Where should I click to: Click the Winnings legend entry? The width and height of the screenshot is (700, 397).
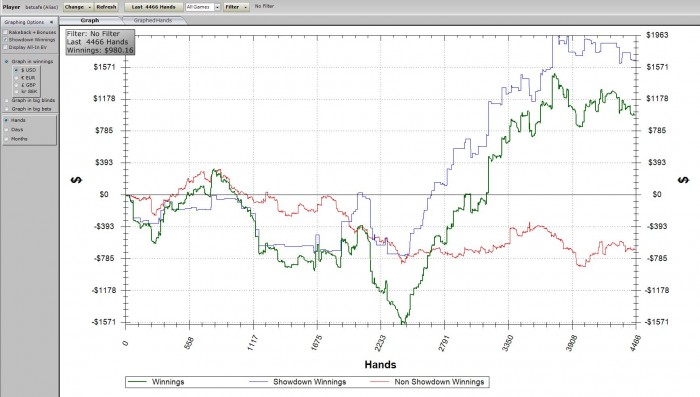[x=156, y=382]
